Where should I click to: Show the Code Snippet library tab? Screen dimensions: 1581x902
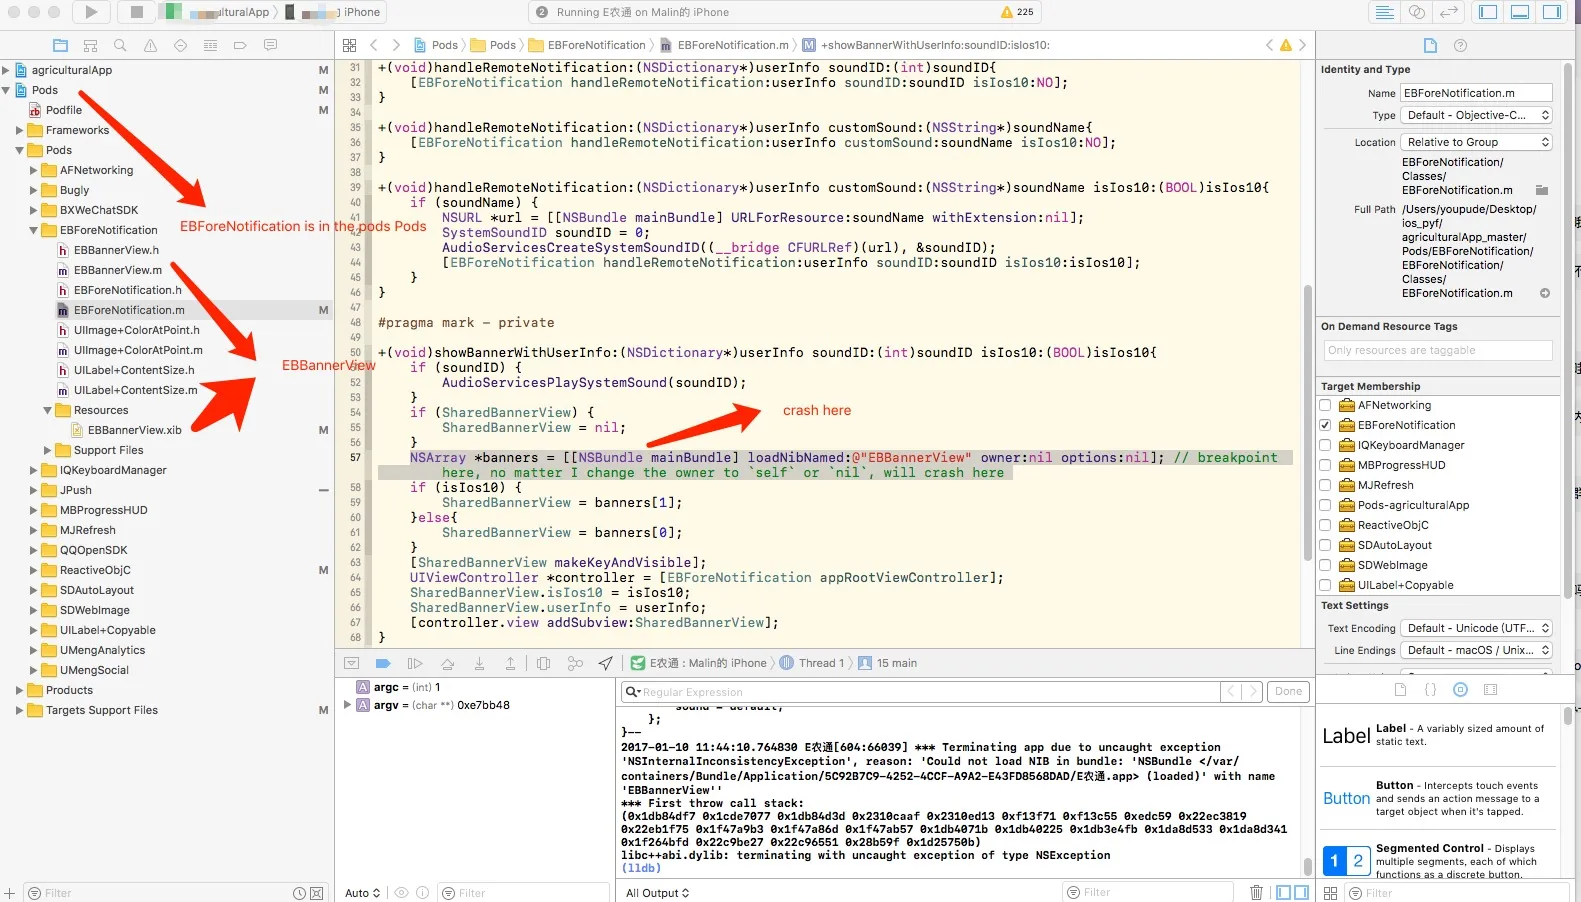coord(1430,690)
